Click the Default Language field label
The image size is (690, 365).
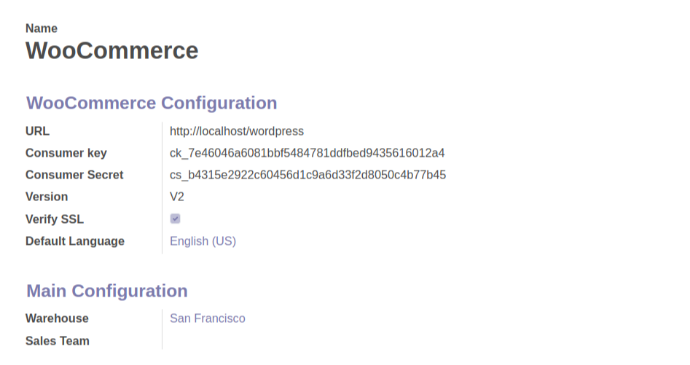pos(75,241)
